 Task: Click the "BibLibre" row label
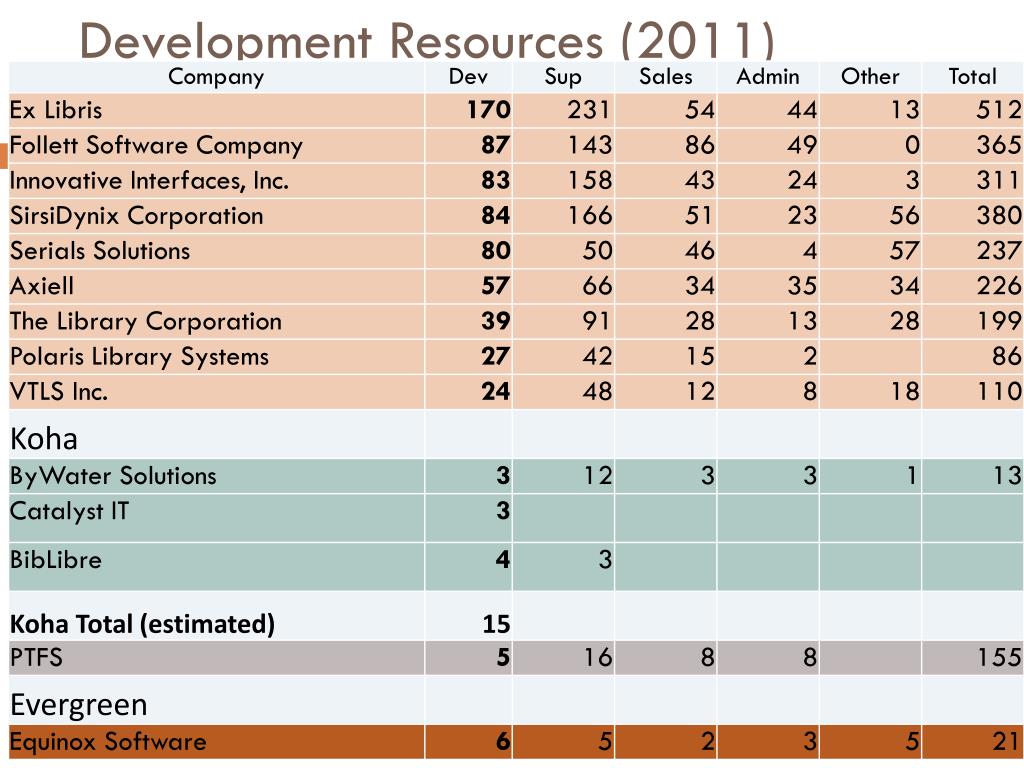coord(56,560)
